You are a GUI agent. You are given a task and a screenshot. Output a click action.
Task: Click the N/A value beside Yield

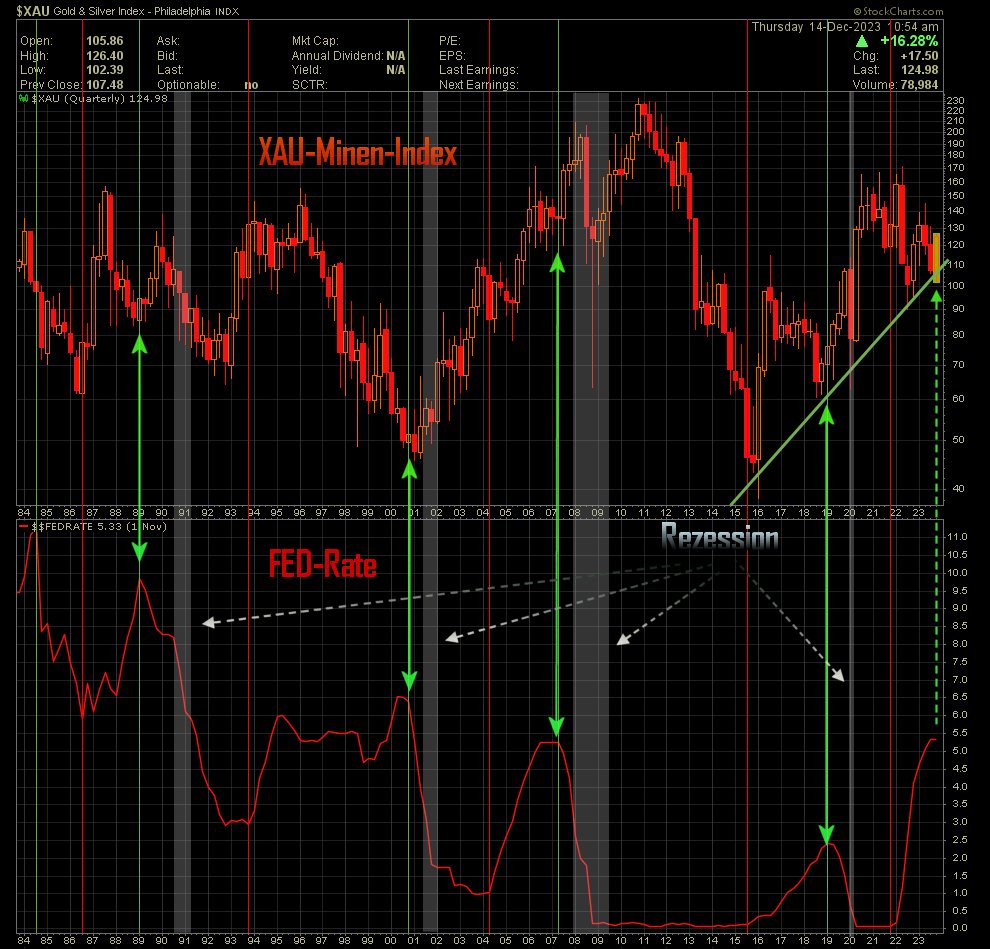click(x=396, y=70)
